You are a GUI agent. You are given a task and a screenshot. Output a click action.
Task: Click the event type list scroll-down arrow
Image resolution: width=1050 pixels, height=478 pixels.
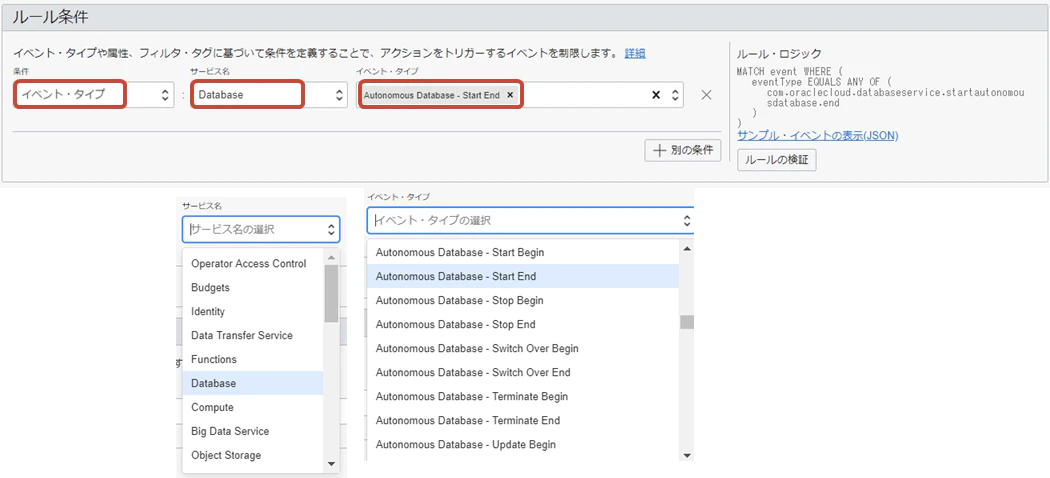point(686,455)
